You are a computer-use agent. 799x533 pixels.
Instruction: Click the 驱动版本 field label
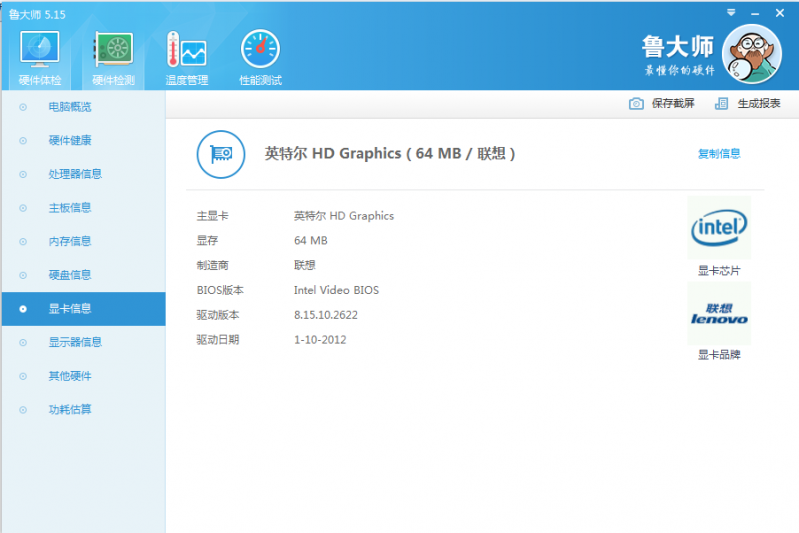[218, 315]
